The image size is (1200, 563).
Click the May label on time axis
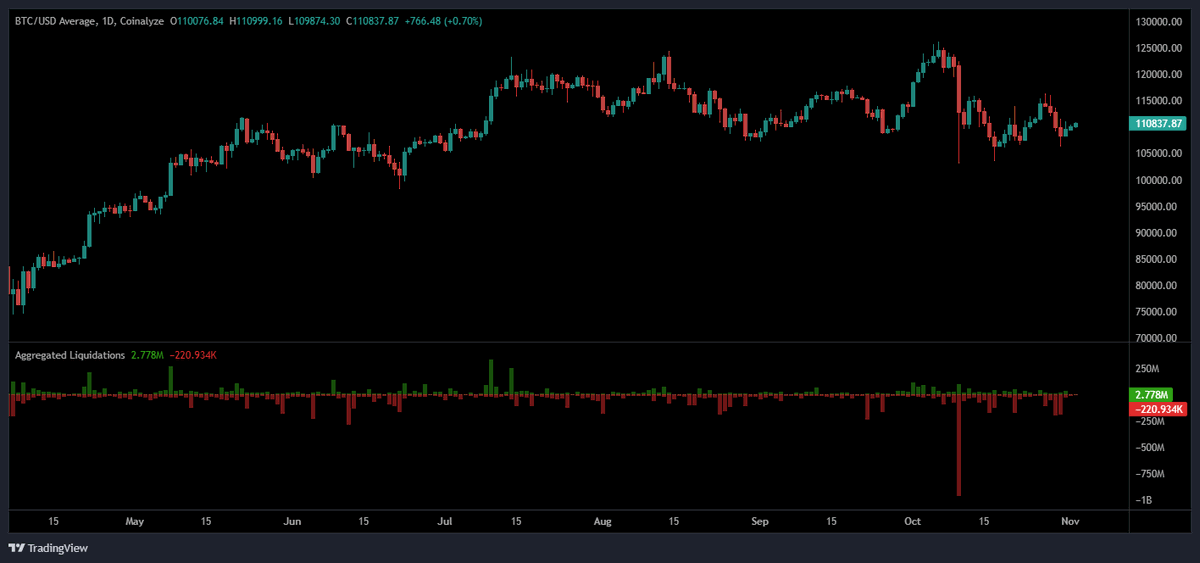(136, 521)
